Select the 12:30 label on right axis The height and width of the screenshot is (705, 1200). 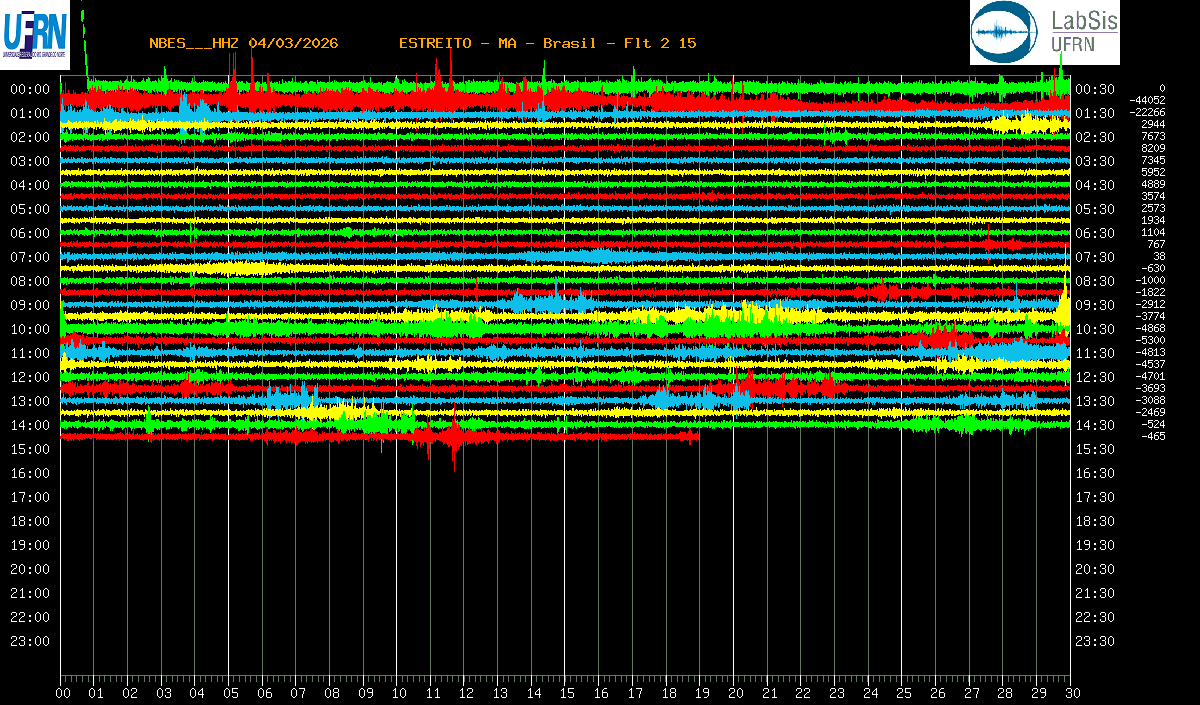coord(1095,377)
